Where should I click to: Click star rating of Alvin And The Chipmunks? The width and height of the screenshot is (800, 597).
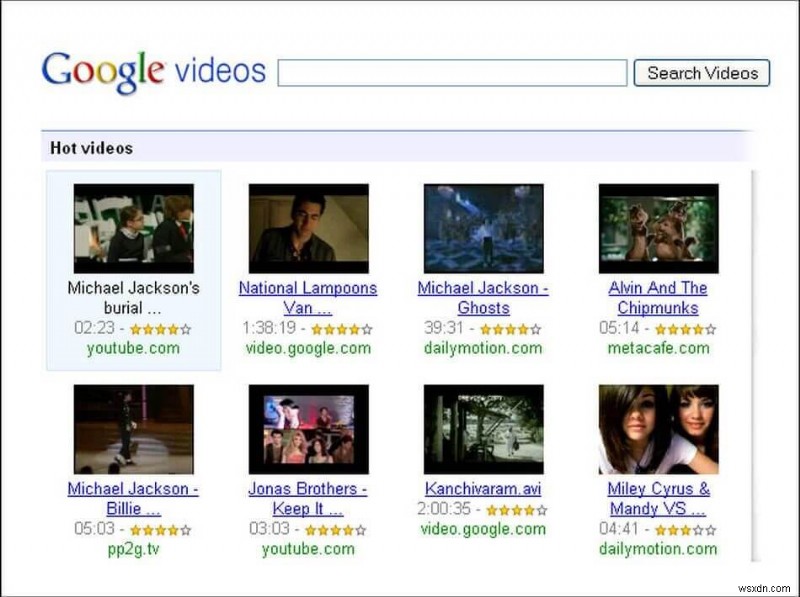686,329
